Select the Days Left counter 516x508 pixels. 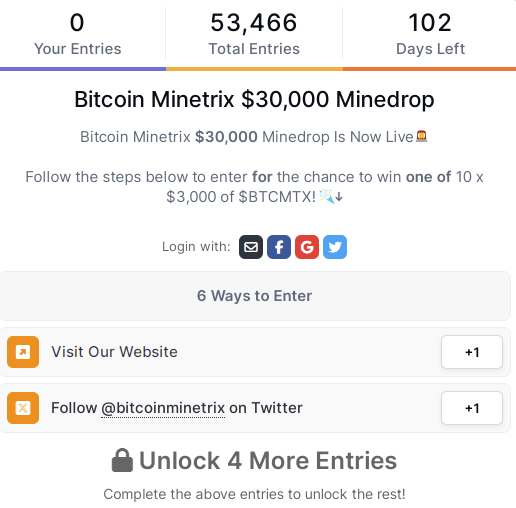(x=430, y=33)
